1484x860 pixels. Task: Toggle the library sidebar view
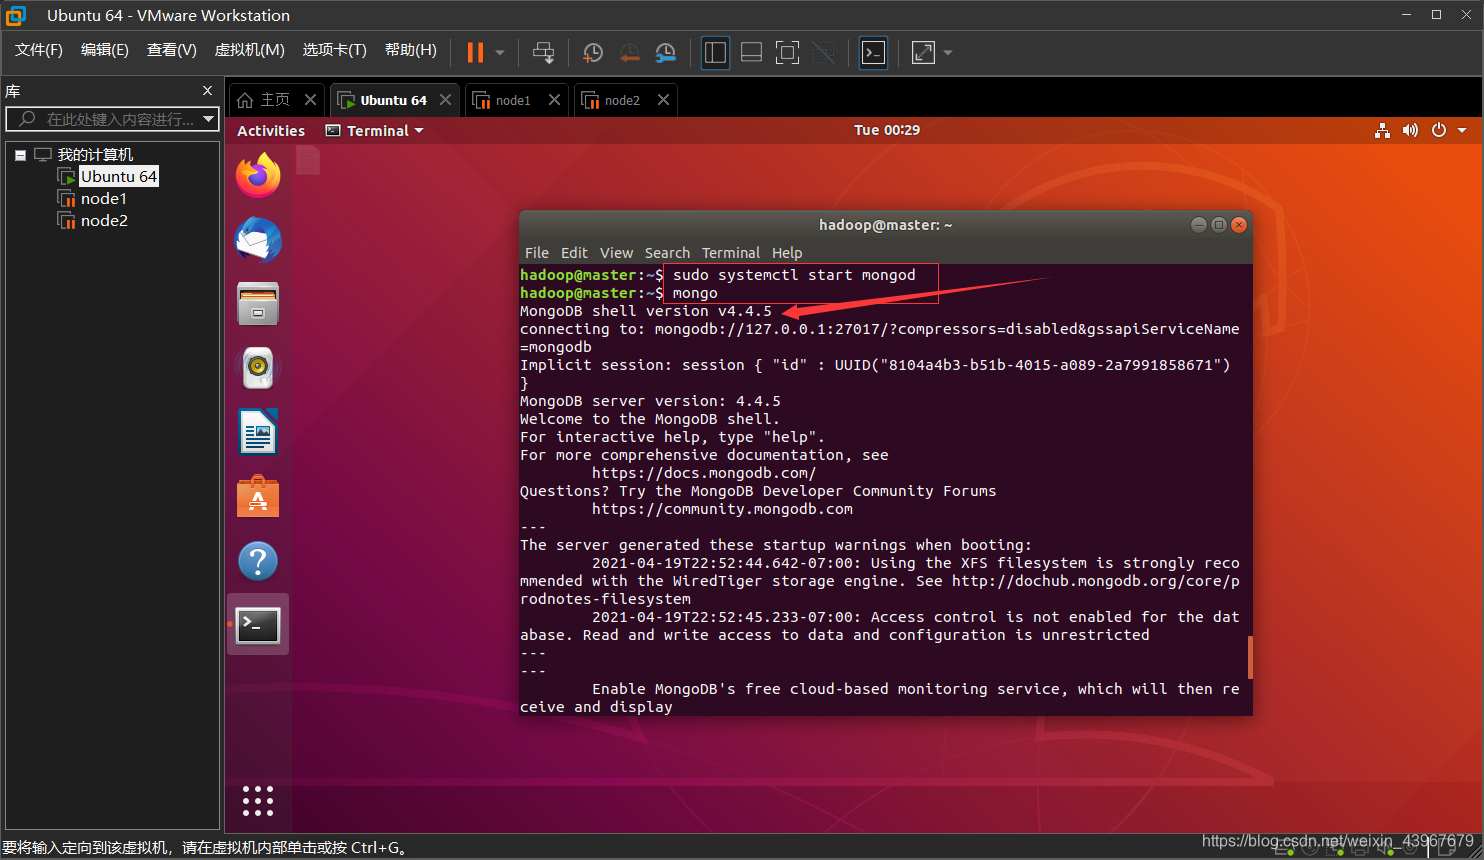[715, 52]
